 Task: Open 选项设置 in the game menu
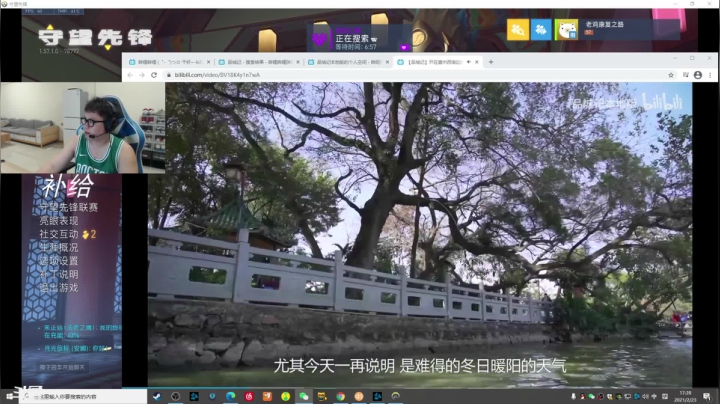click(x=59, y=261)
